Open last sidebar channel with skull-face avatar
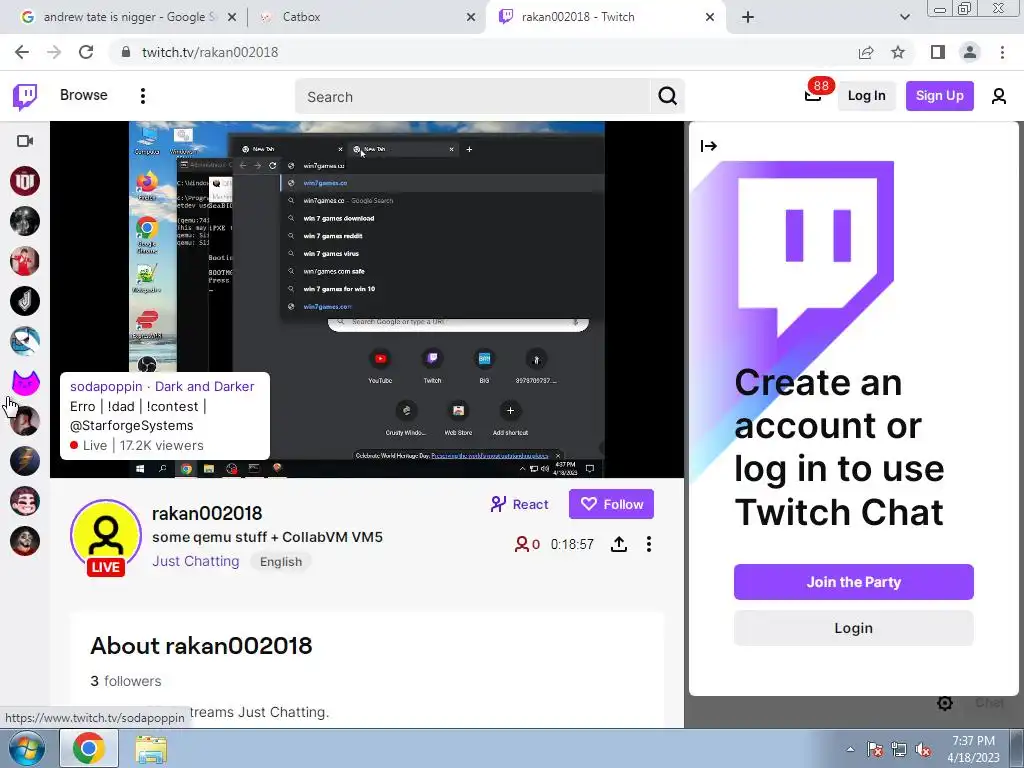The image size is (1024, 768). [x=25, y=541]
